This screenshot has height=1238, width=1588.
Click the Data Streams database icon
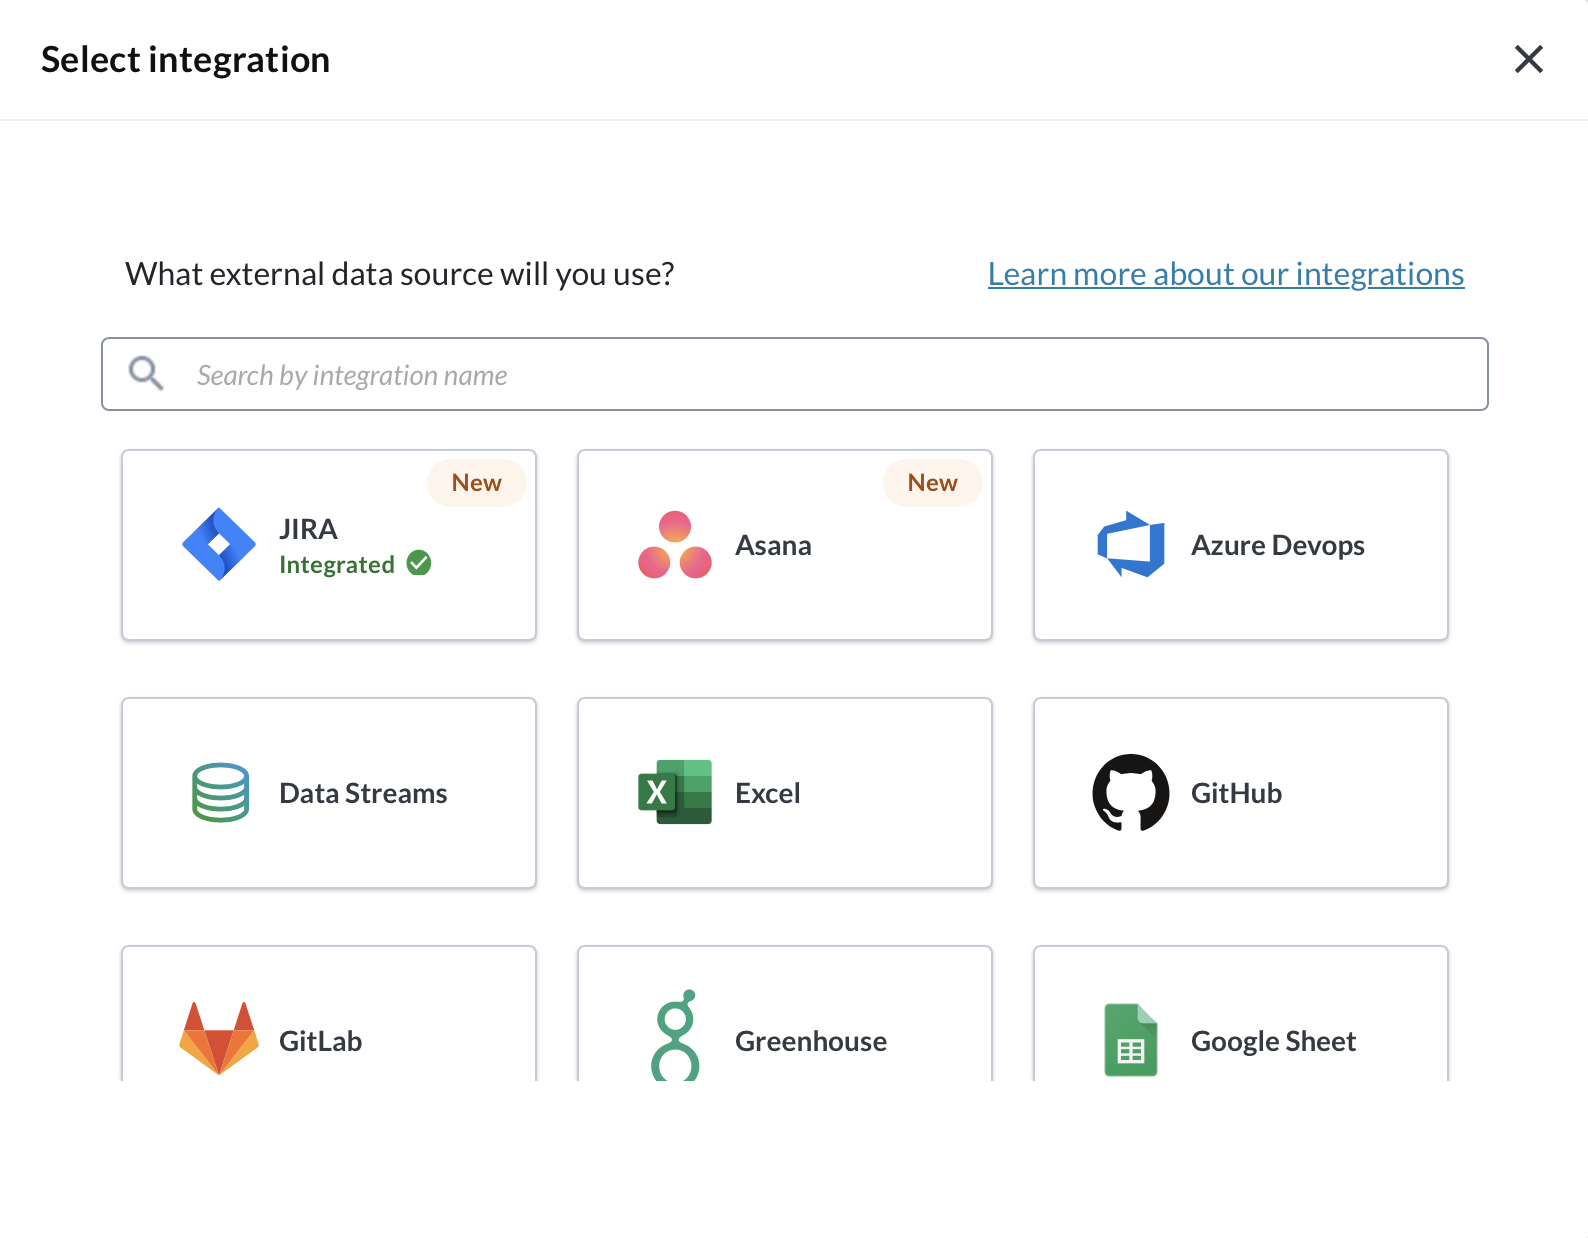click(220, 793)
